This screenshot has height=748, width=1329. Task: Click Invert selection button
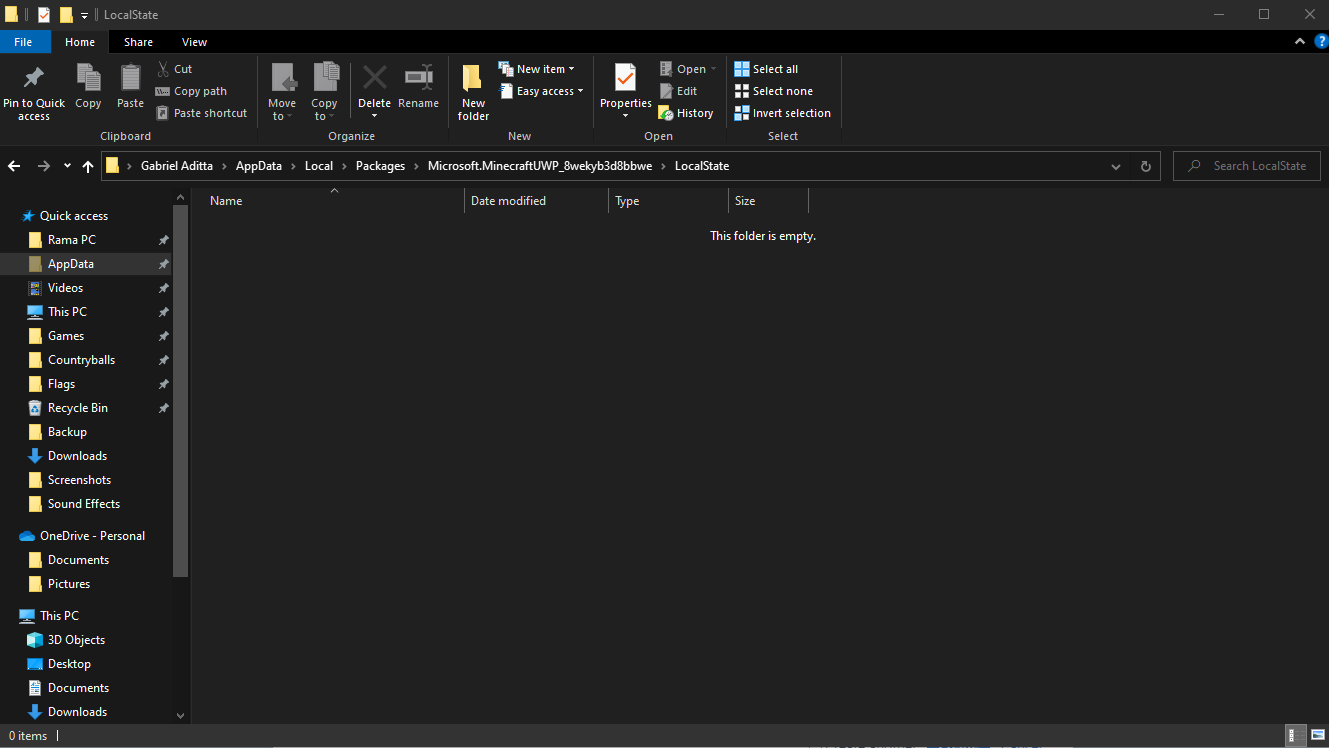click(x=782, y=113)
